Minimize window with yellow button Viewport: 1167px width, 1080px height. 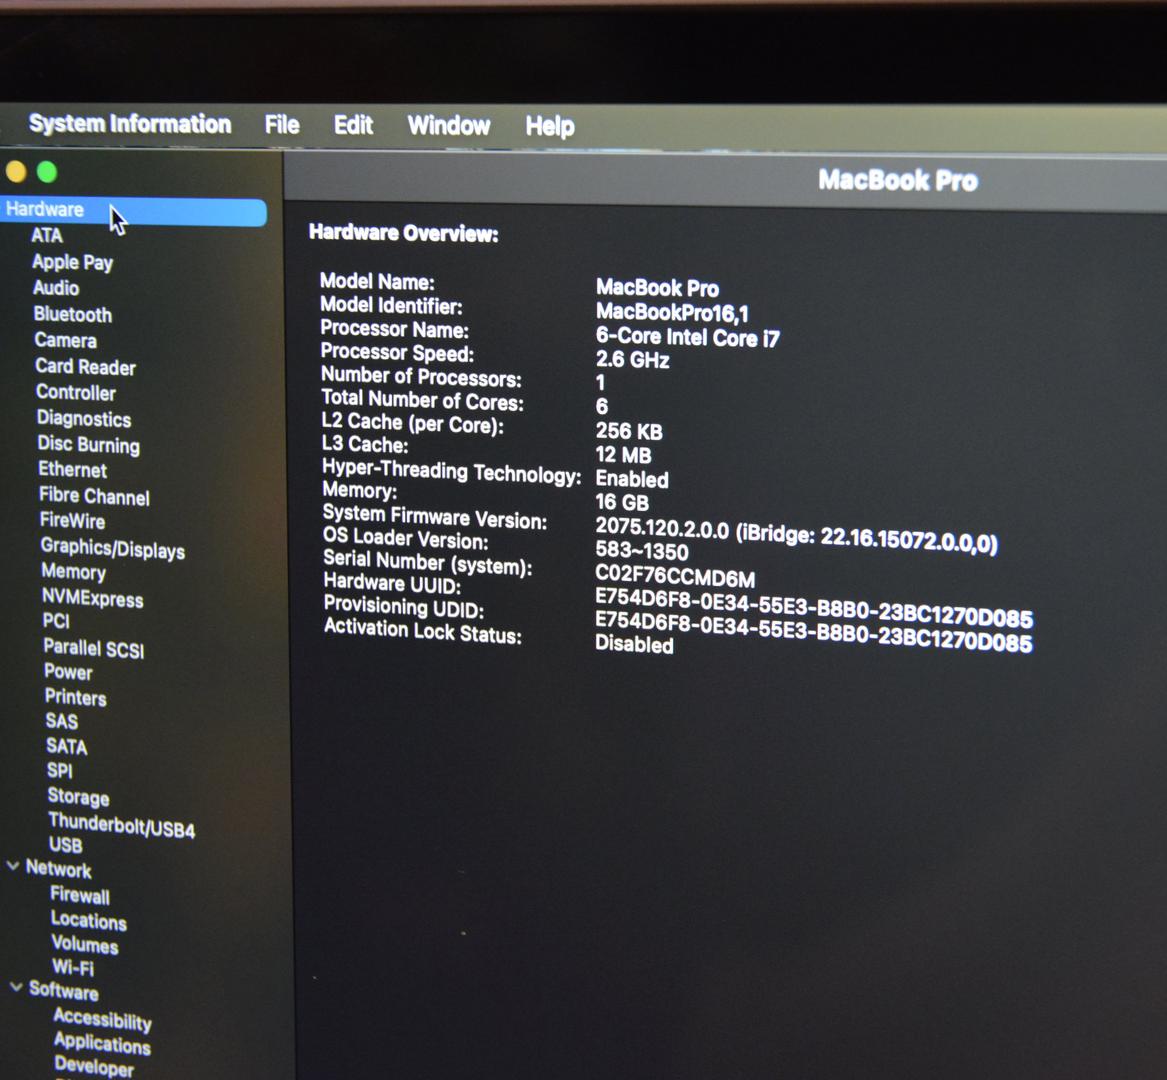point(16,172)
